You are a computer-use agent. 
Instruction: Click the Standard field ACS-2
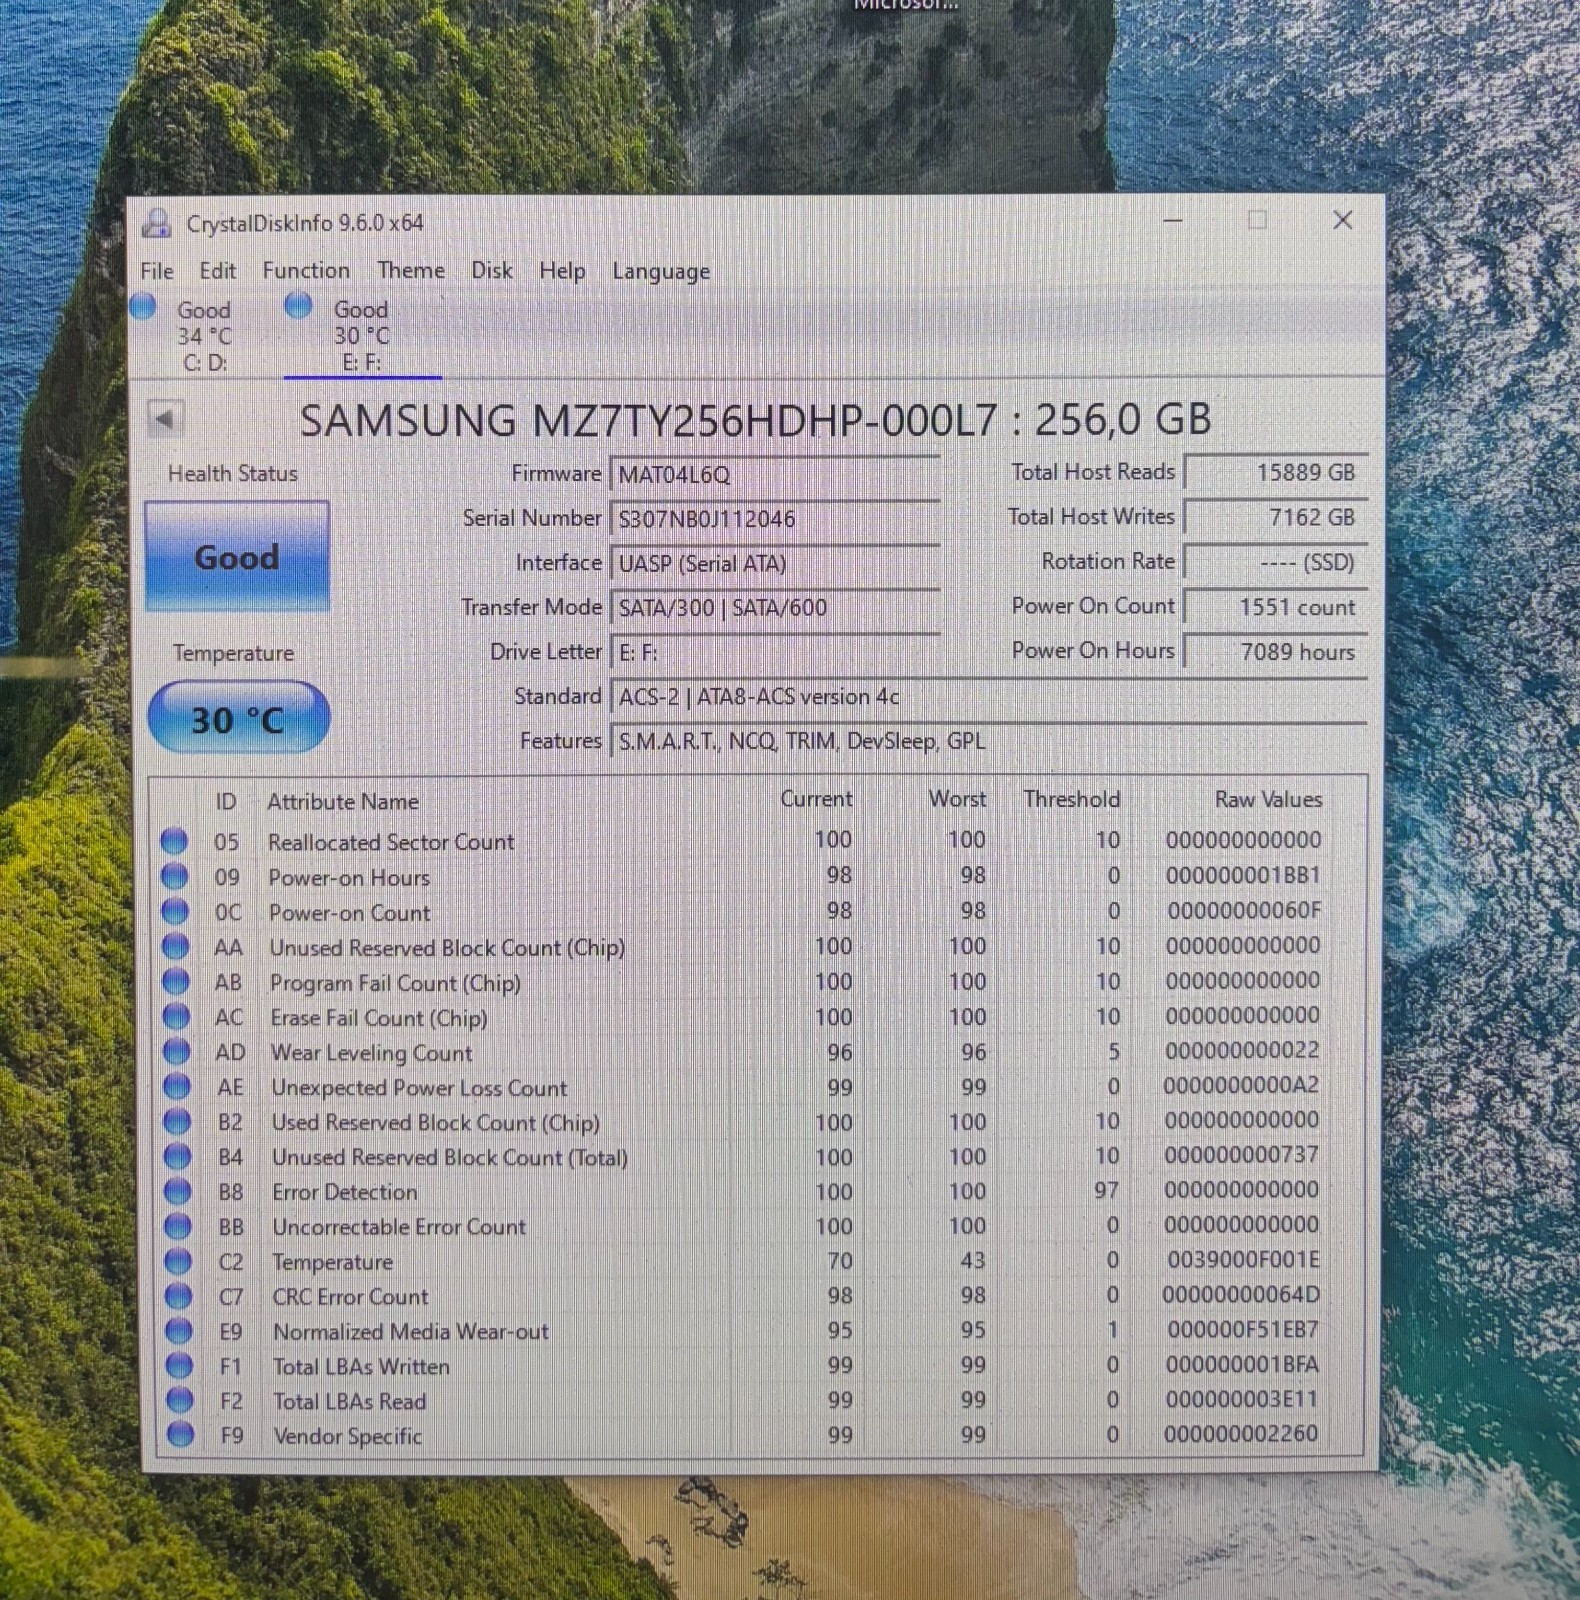(x=988, y=697)
